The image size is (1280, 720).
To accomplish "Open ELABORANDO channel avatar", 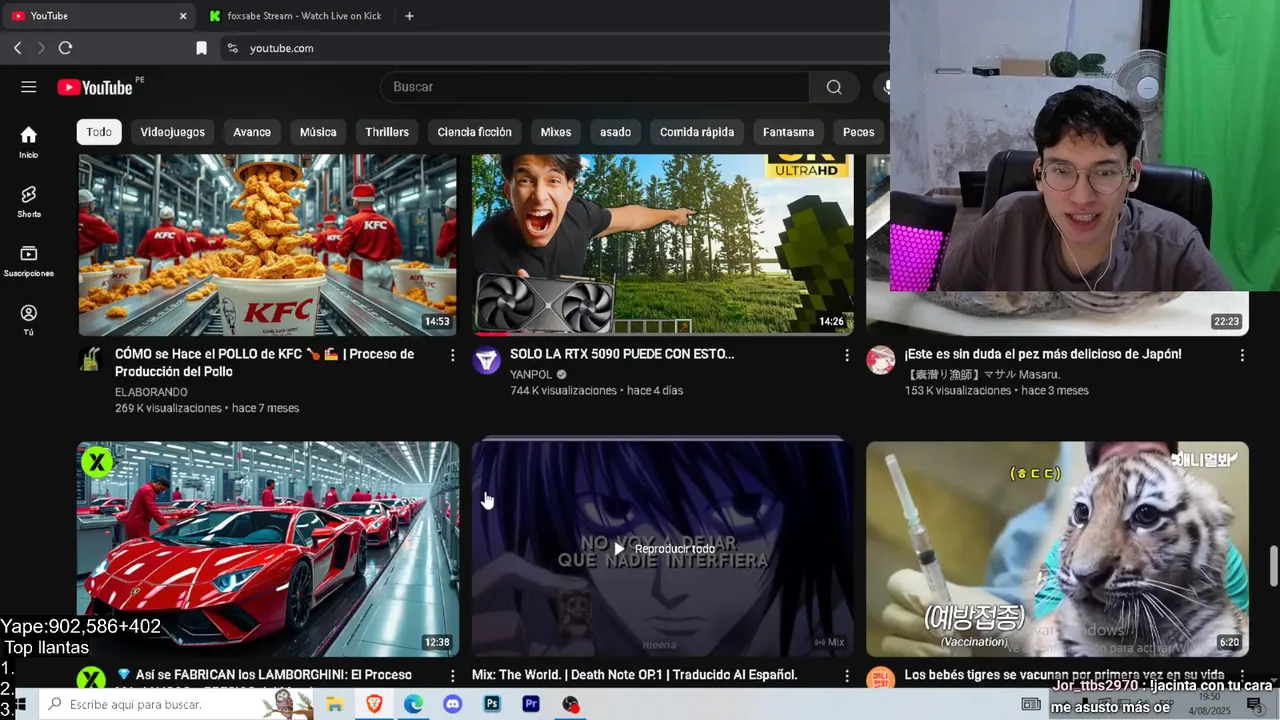I will 91,360.
